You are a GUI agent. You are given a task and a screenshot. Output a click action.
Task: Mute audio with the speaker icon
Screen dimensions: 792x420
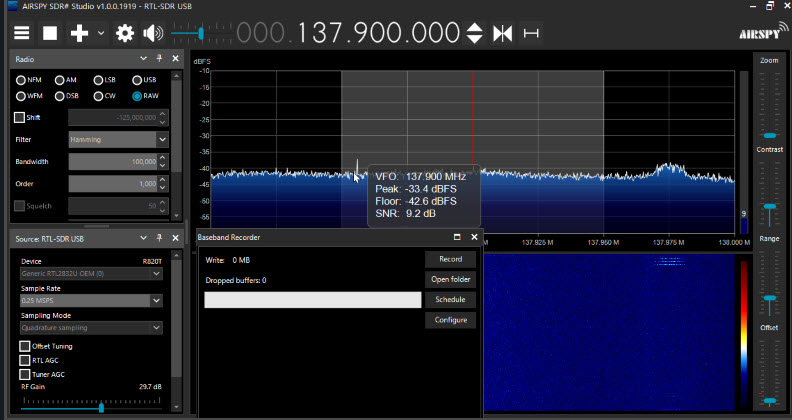click(153, 33)
